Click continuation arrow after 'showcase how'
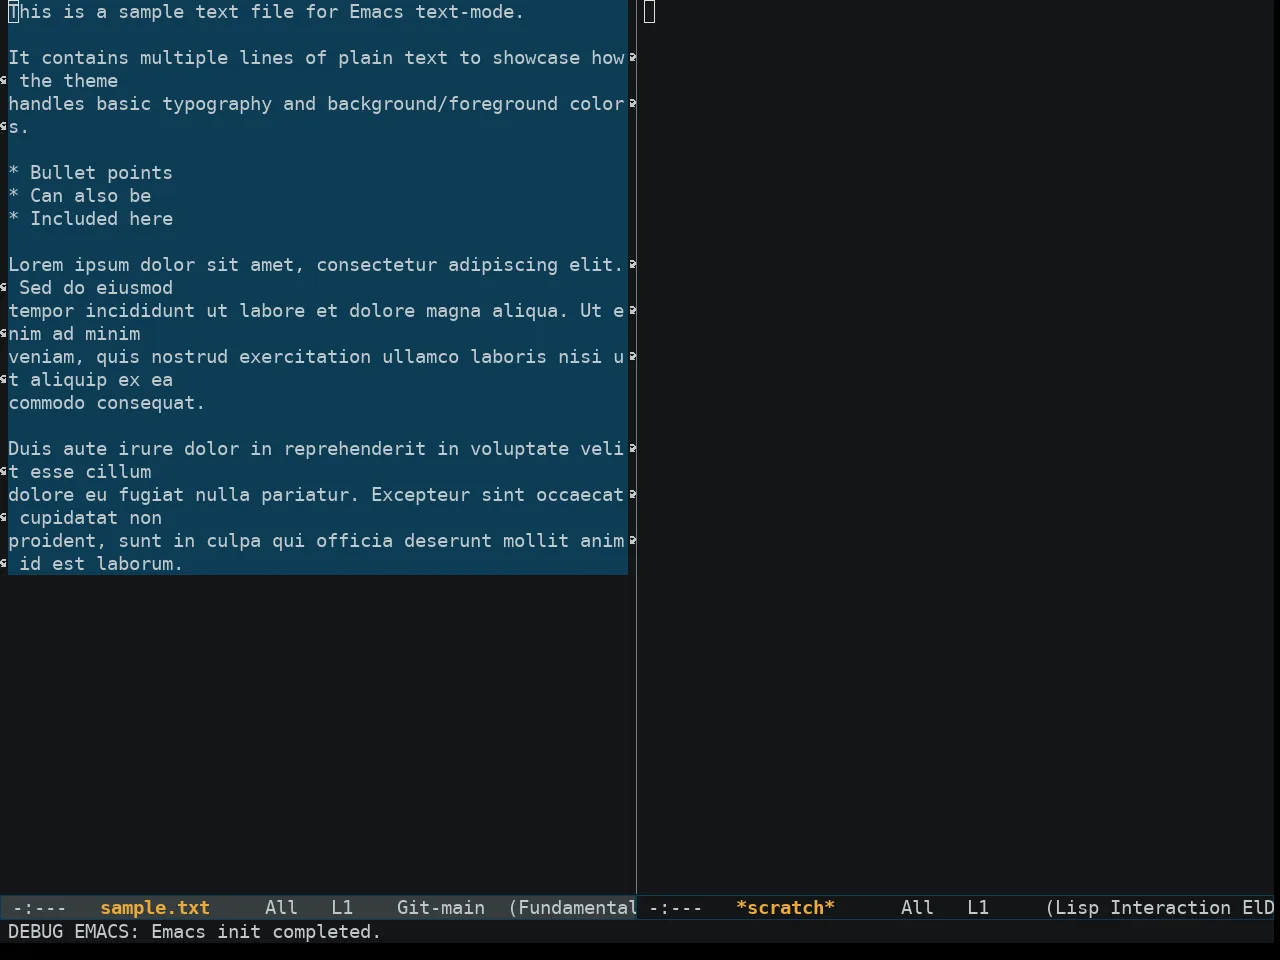 pyautogui.click(x=632, y=58)
